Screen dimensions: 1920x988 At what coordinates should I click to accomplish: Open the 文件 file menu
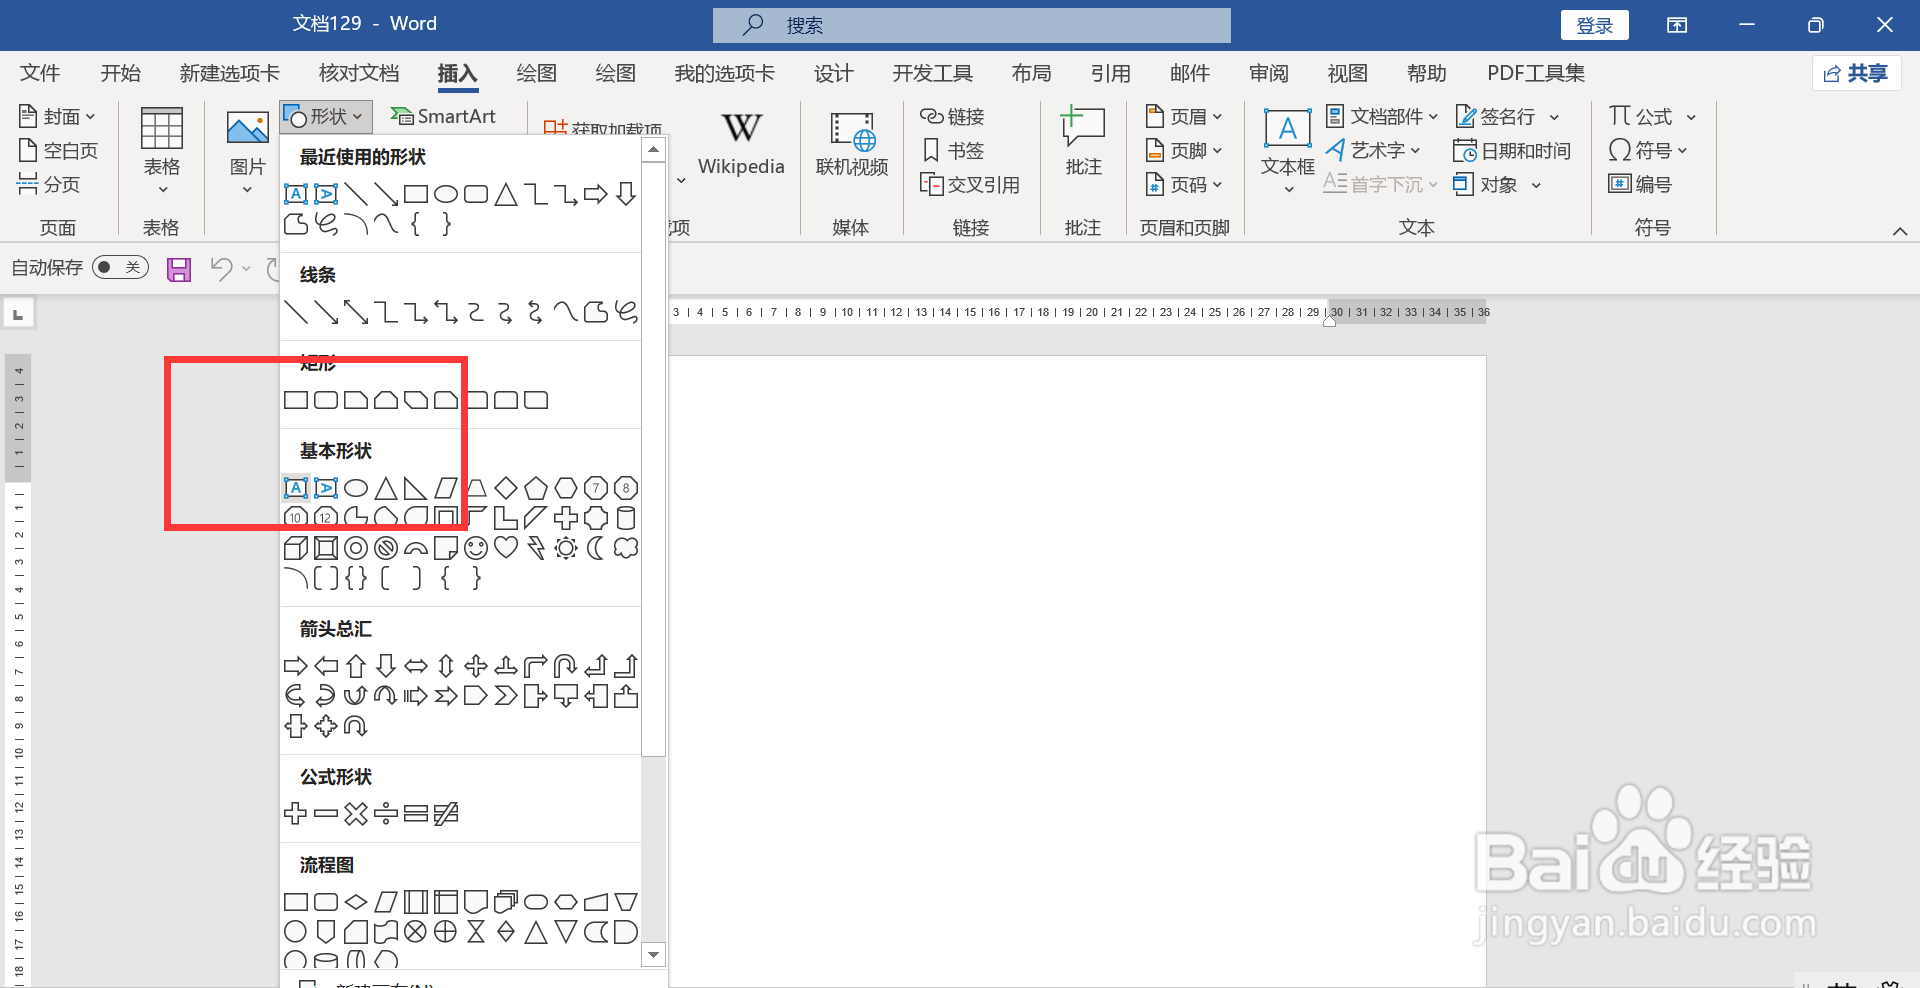coord(40,73)
